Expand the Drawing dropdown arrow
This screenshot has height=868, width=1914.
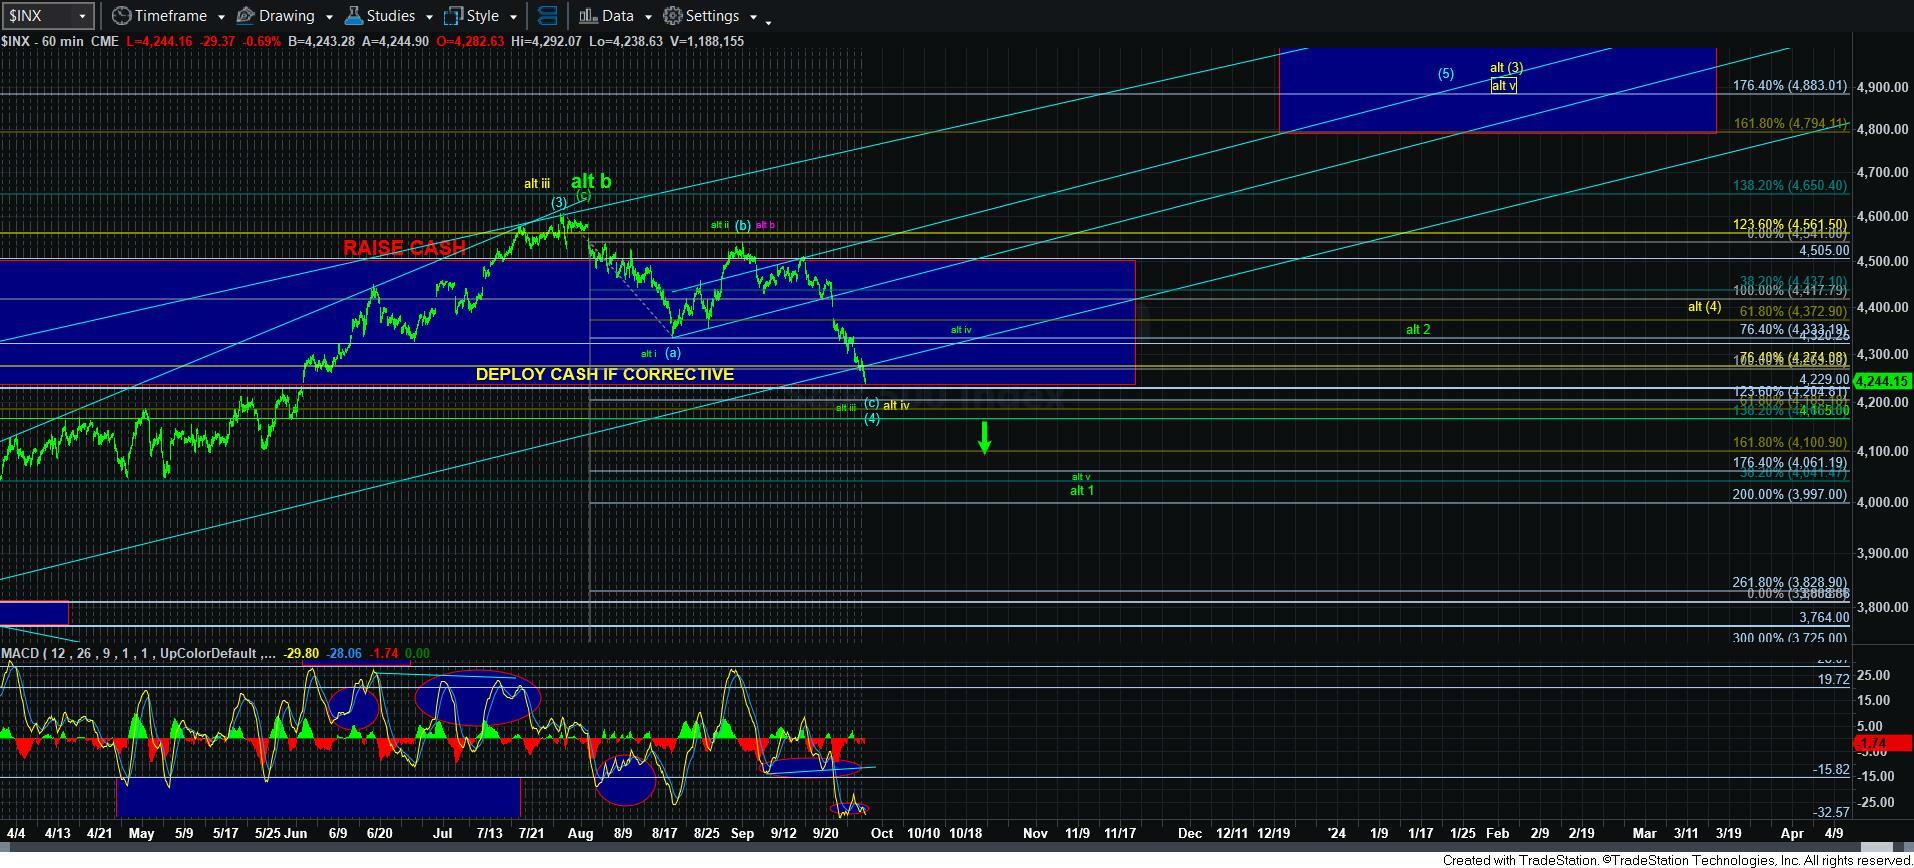[x=329, y=17]
